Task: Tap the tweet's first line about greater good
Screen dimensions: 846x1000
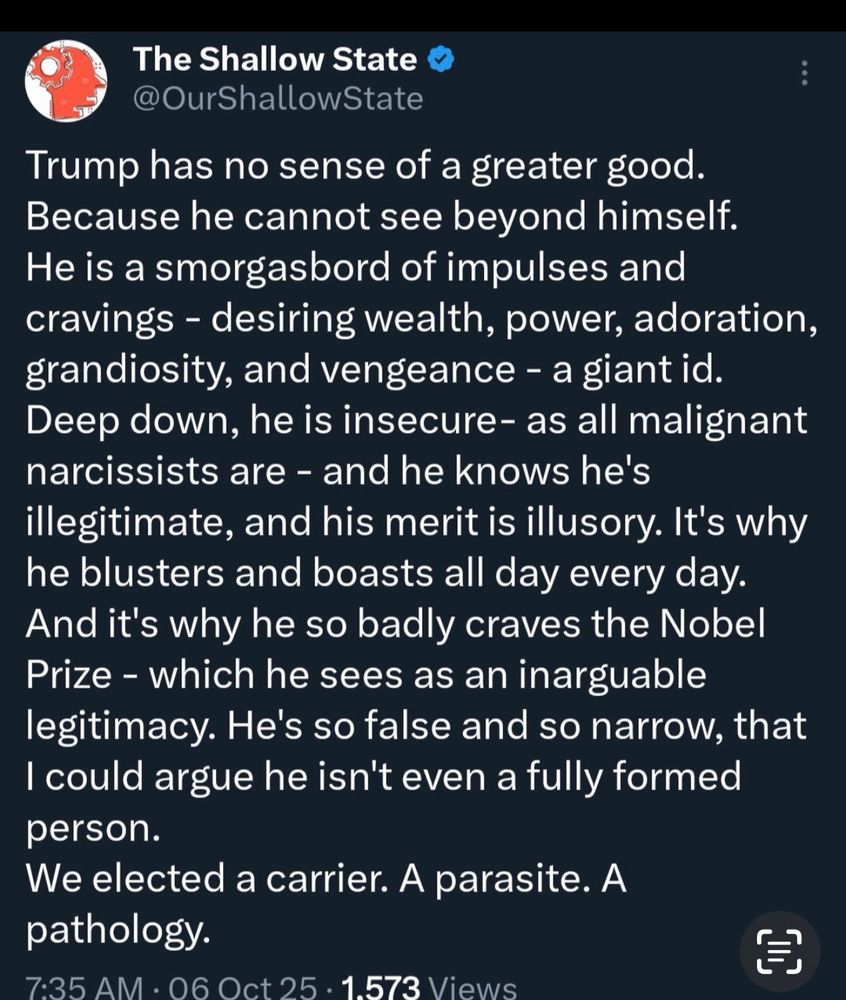Action: (365, 166)
